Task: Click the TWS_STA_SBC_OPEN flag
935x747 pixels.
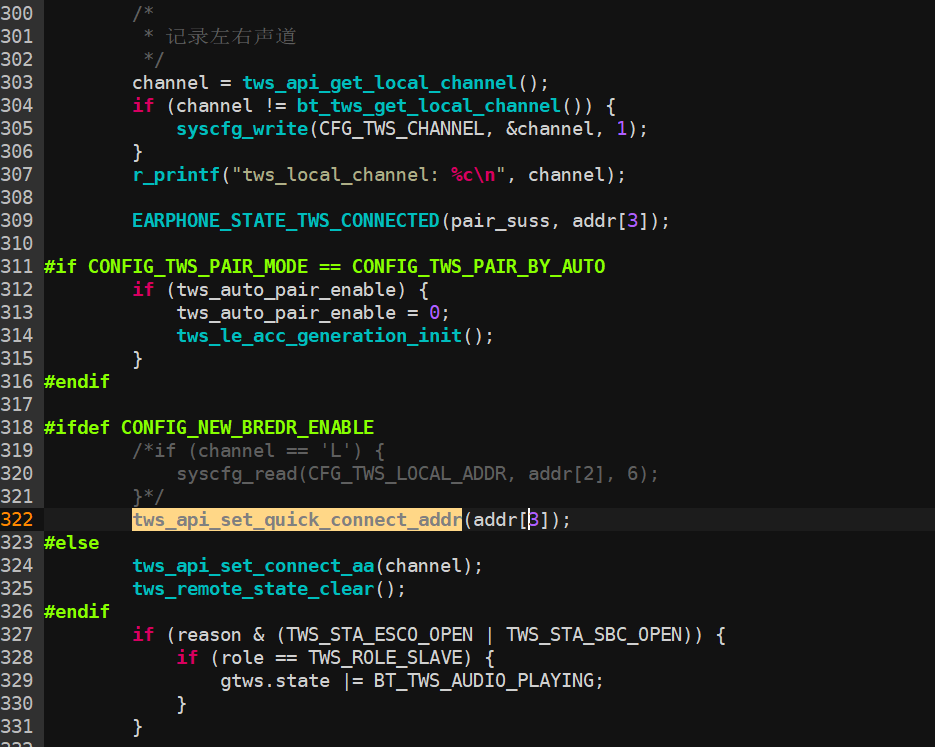Action: pos(594,636)
